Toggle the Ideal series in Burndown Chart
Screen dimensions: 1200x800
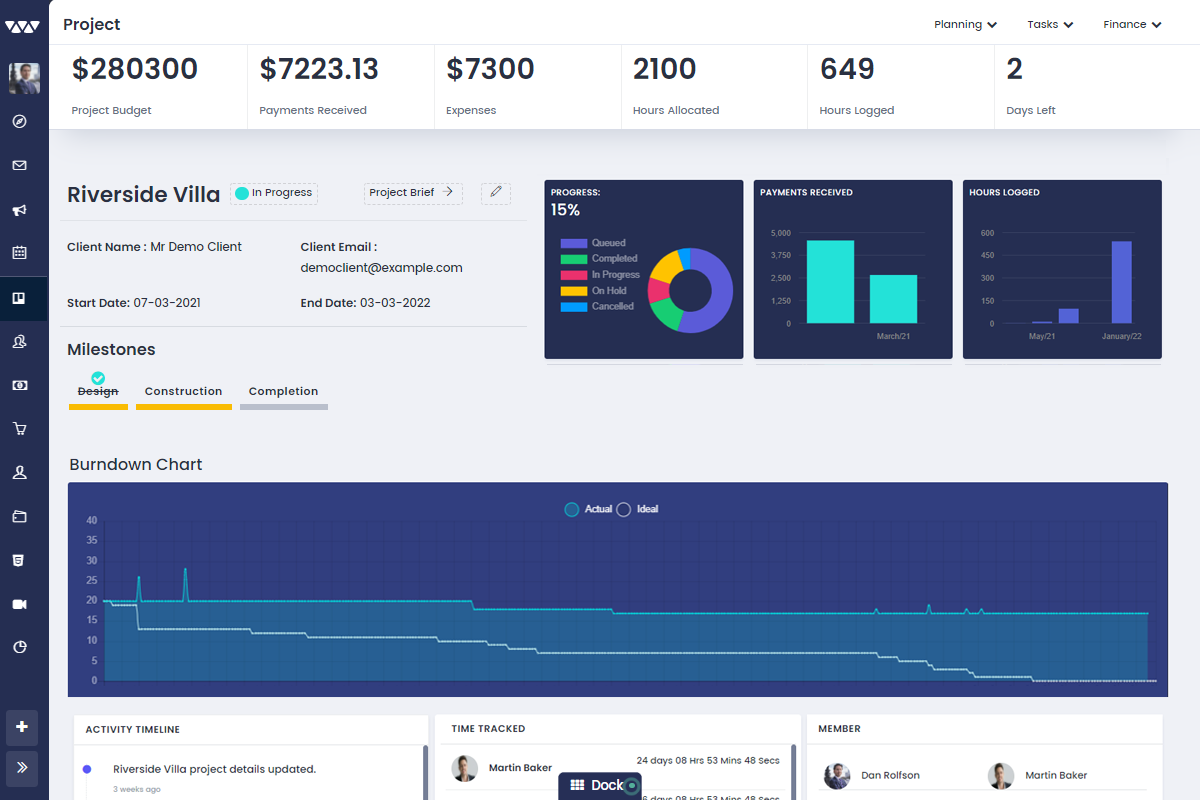[x=638, y=509]
